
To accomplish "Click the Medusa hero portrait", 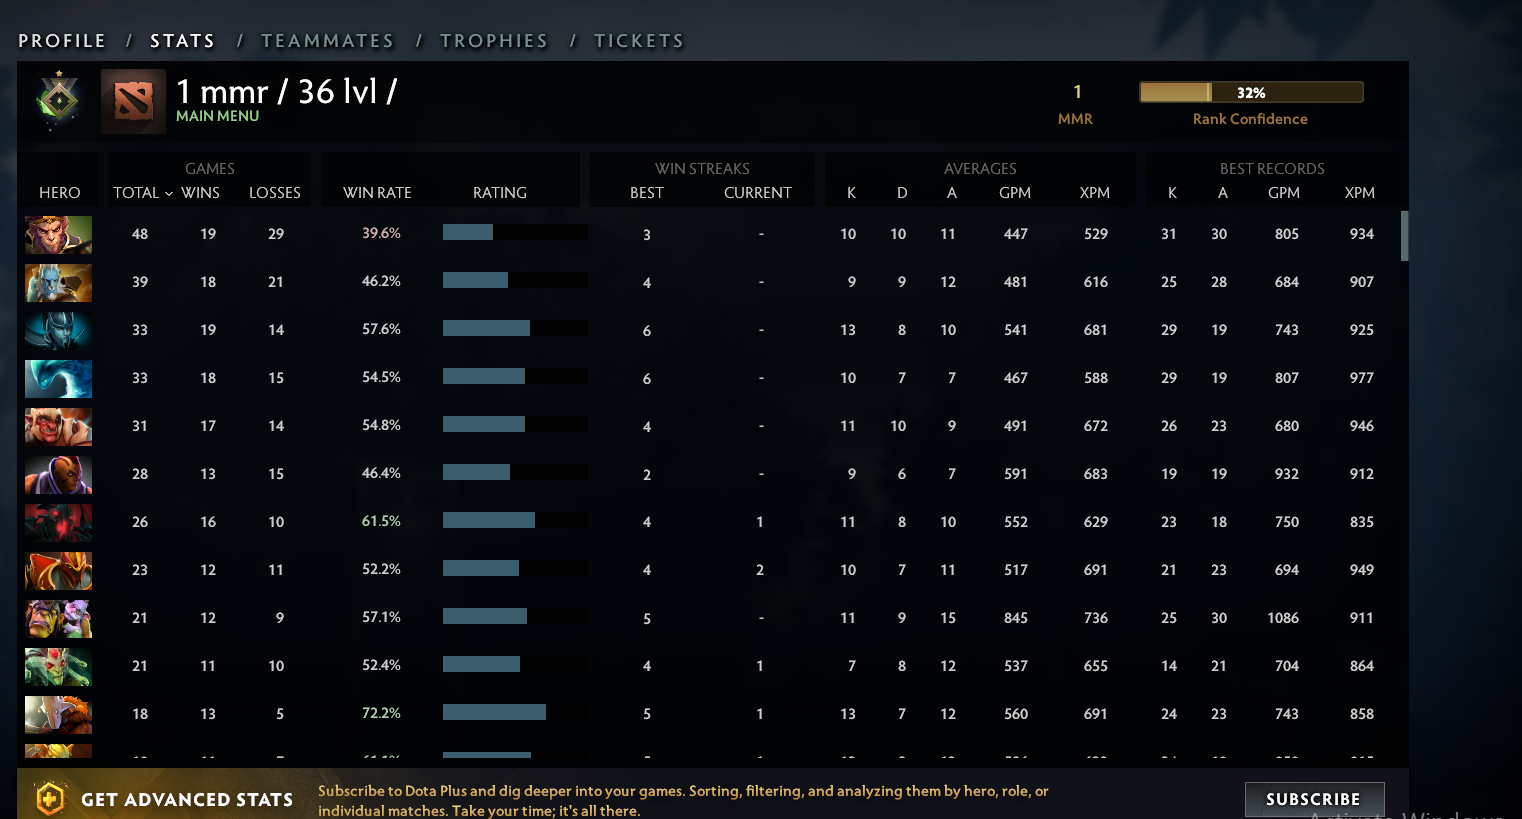I will [58, 666].
